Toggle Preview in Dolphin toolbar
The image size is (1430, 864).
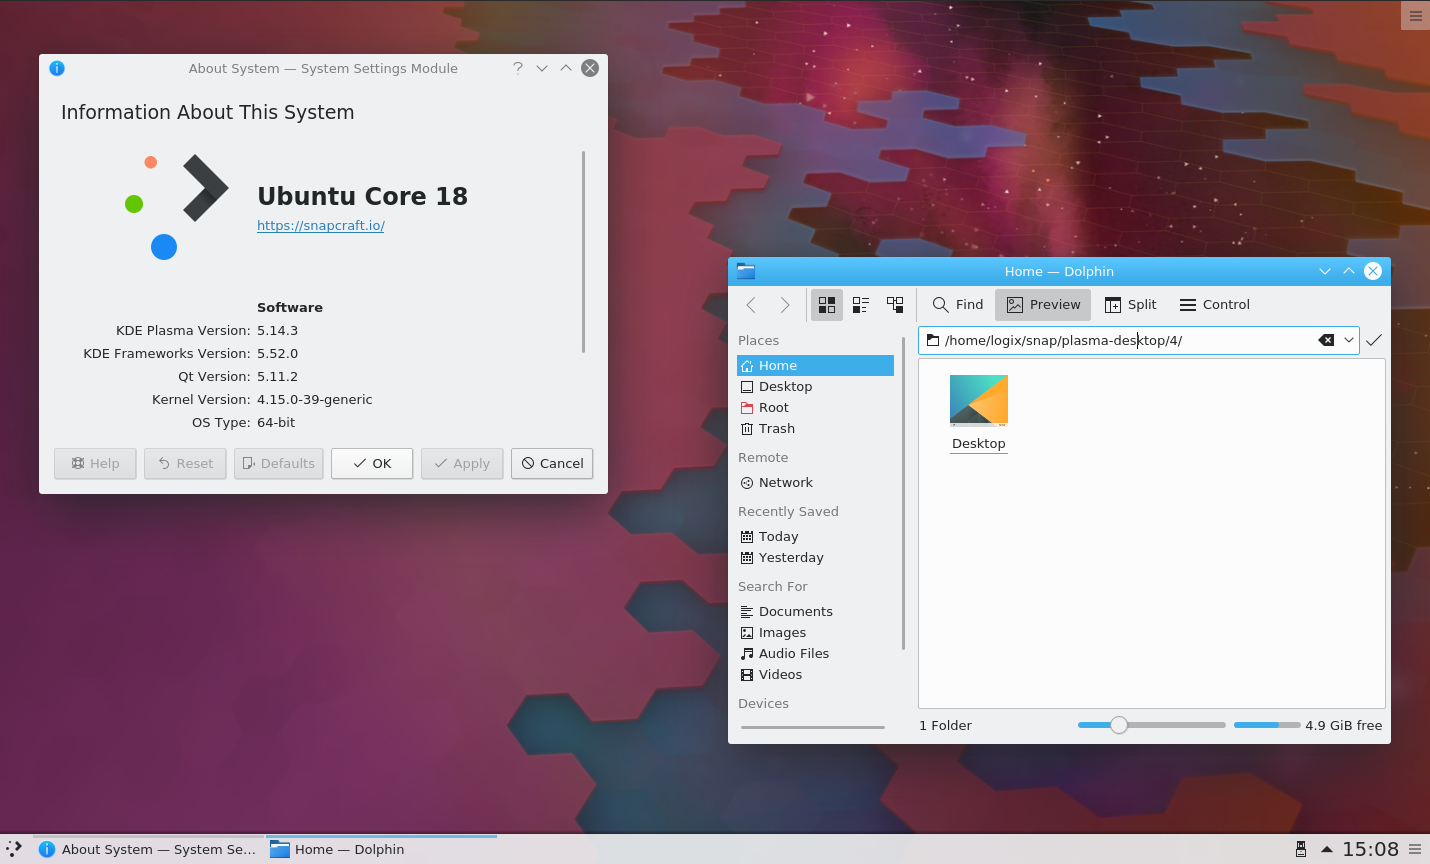tap(1043, 305)
